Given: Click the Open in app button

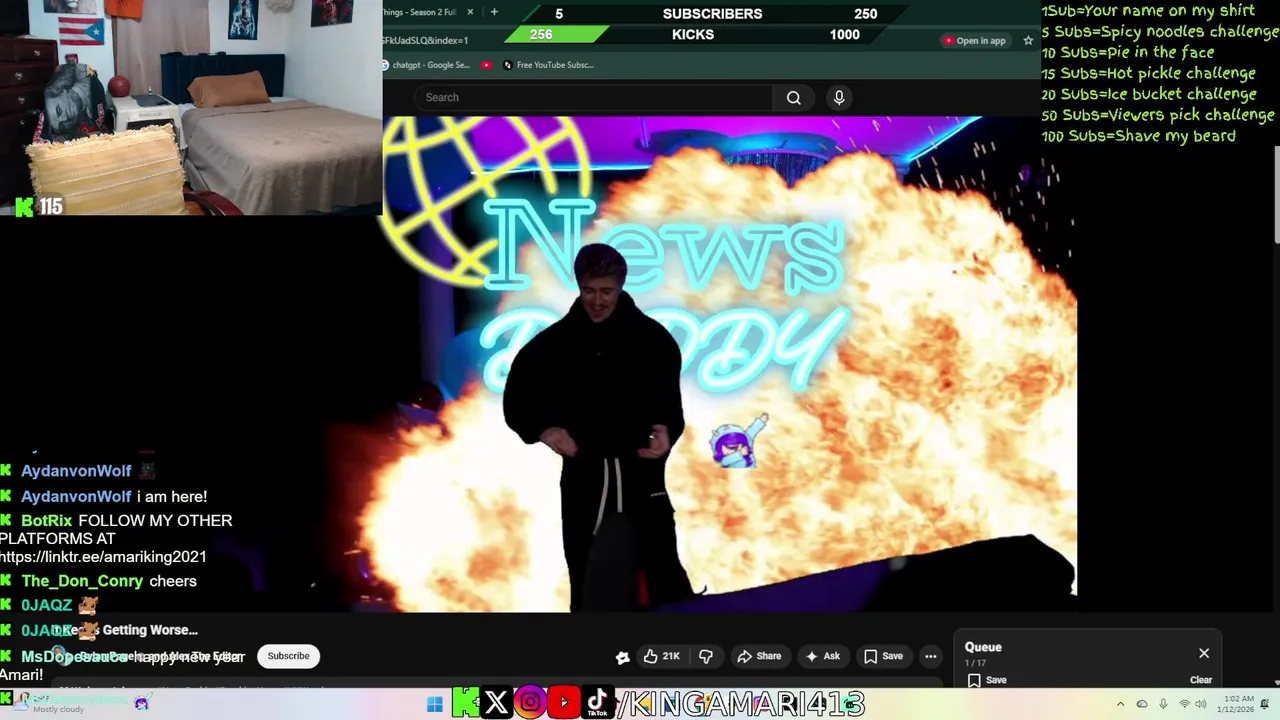Looking at the screenshot, I should [x=975, y=41].
